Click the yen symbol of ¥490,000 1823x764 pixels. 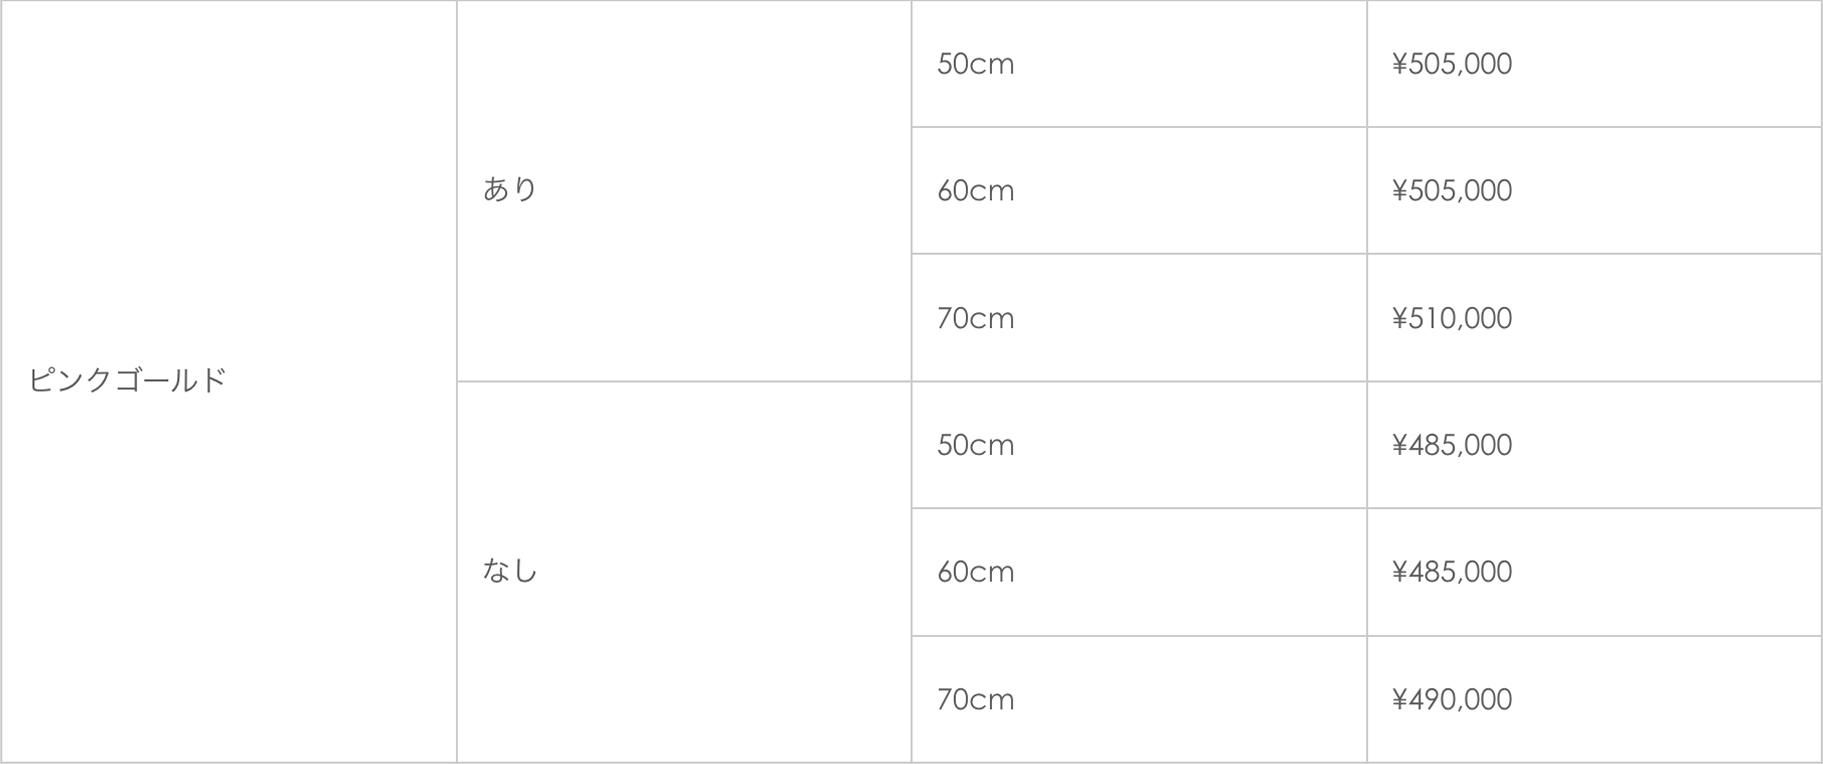(1400, 699)
